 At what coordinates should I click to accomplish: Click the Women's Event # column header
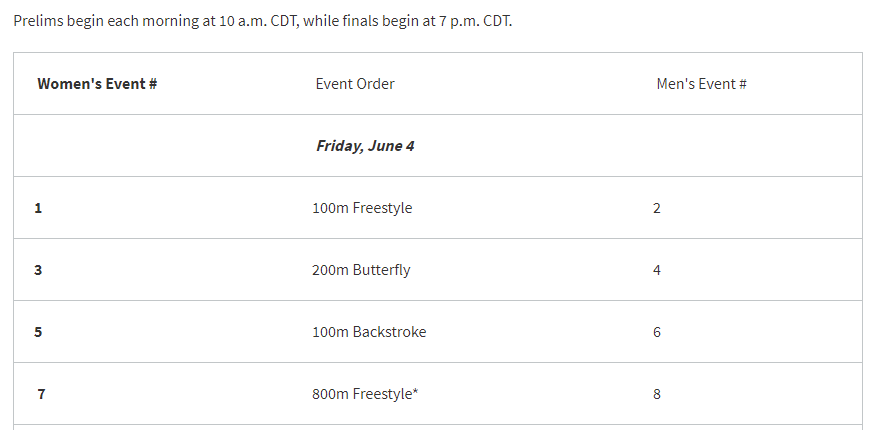[x=97, y=84]
